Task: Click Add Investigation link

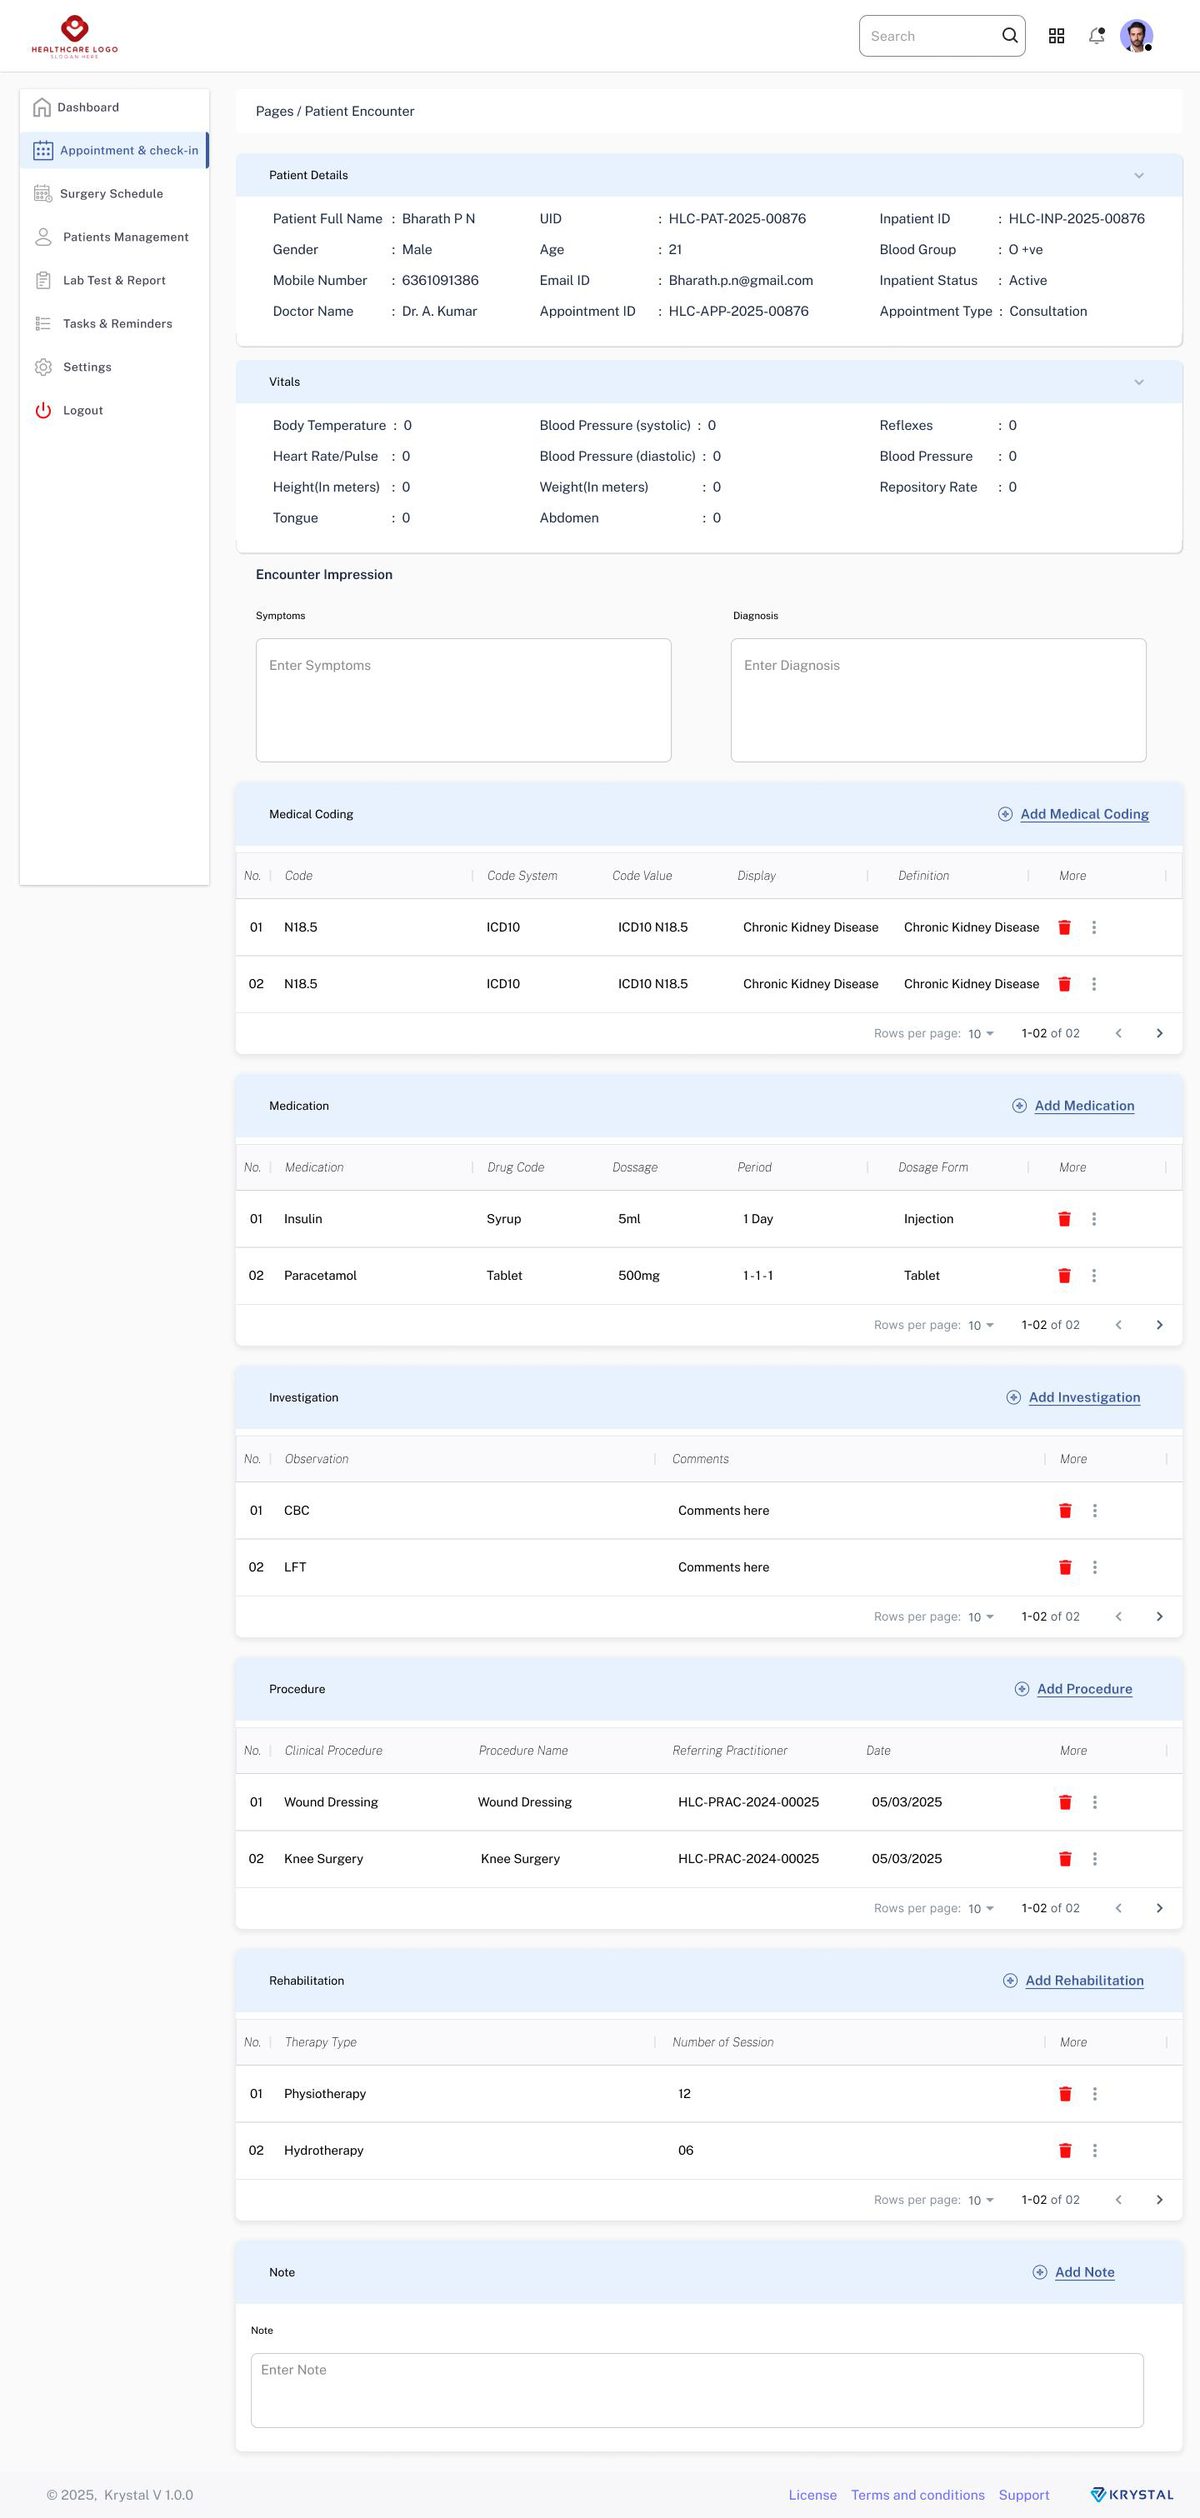Action: pyautogui.click(x=1074, y=1398)
